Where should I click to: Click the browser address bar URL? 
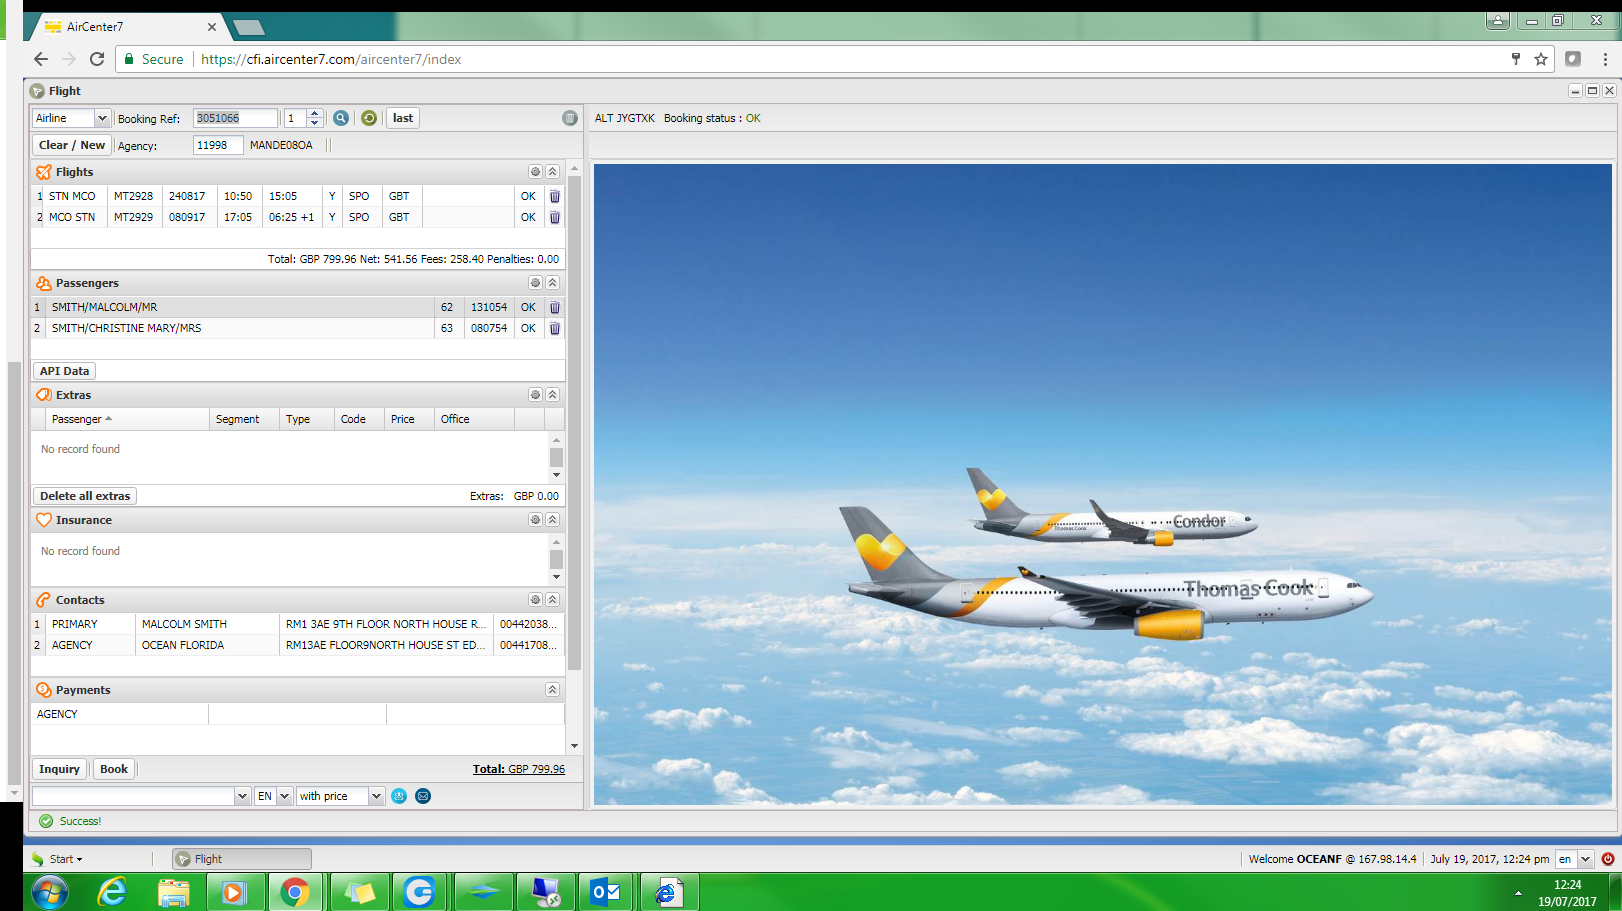[x=331, y=59]
